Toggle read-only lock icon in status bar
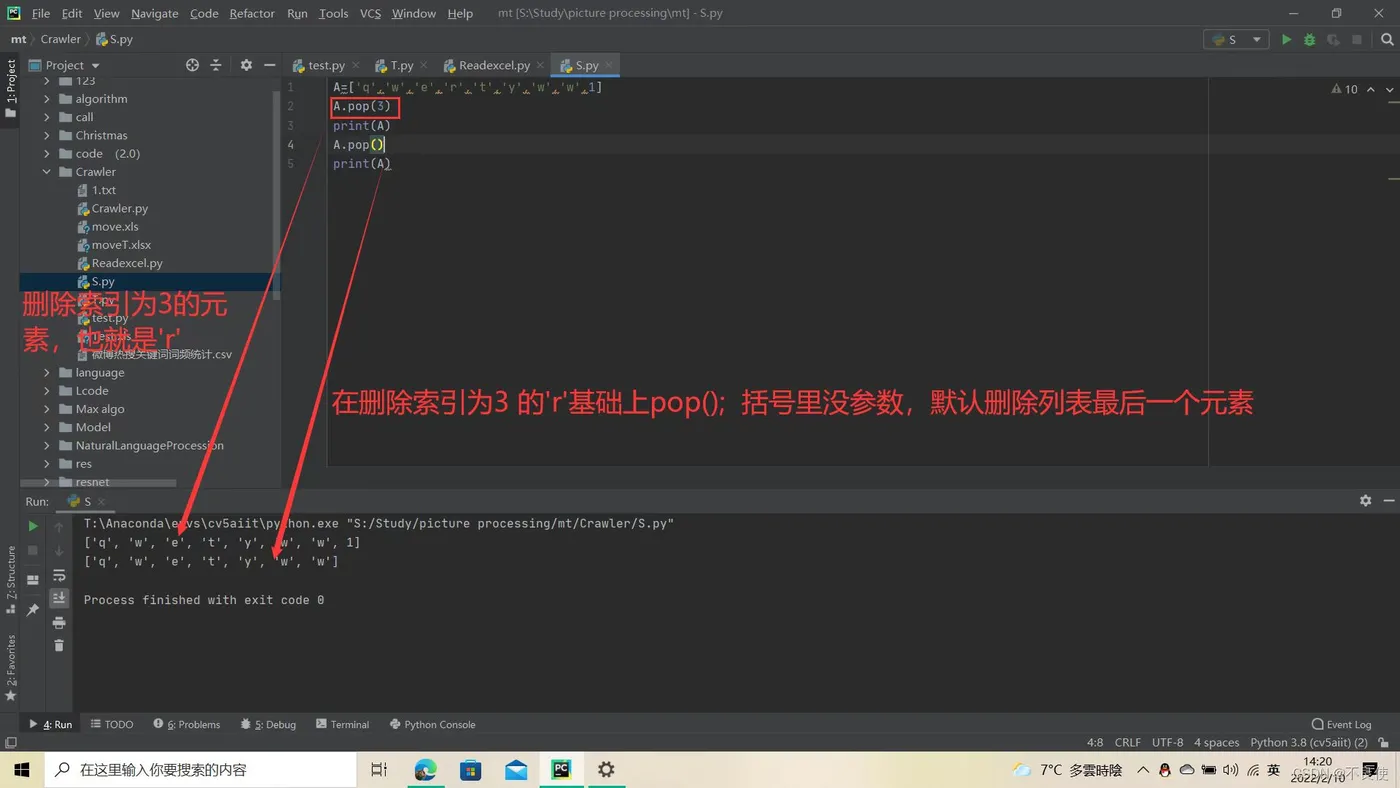Screen dimensions: 1400x788 tap(1384, 742)
